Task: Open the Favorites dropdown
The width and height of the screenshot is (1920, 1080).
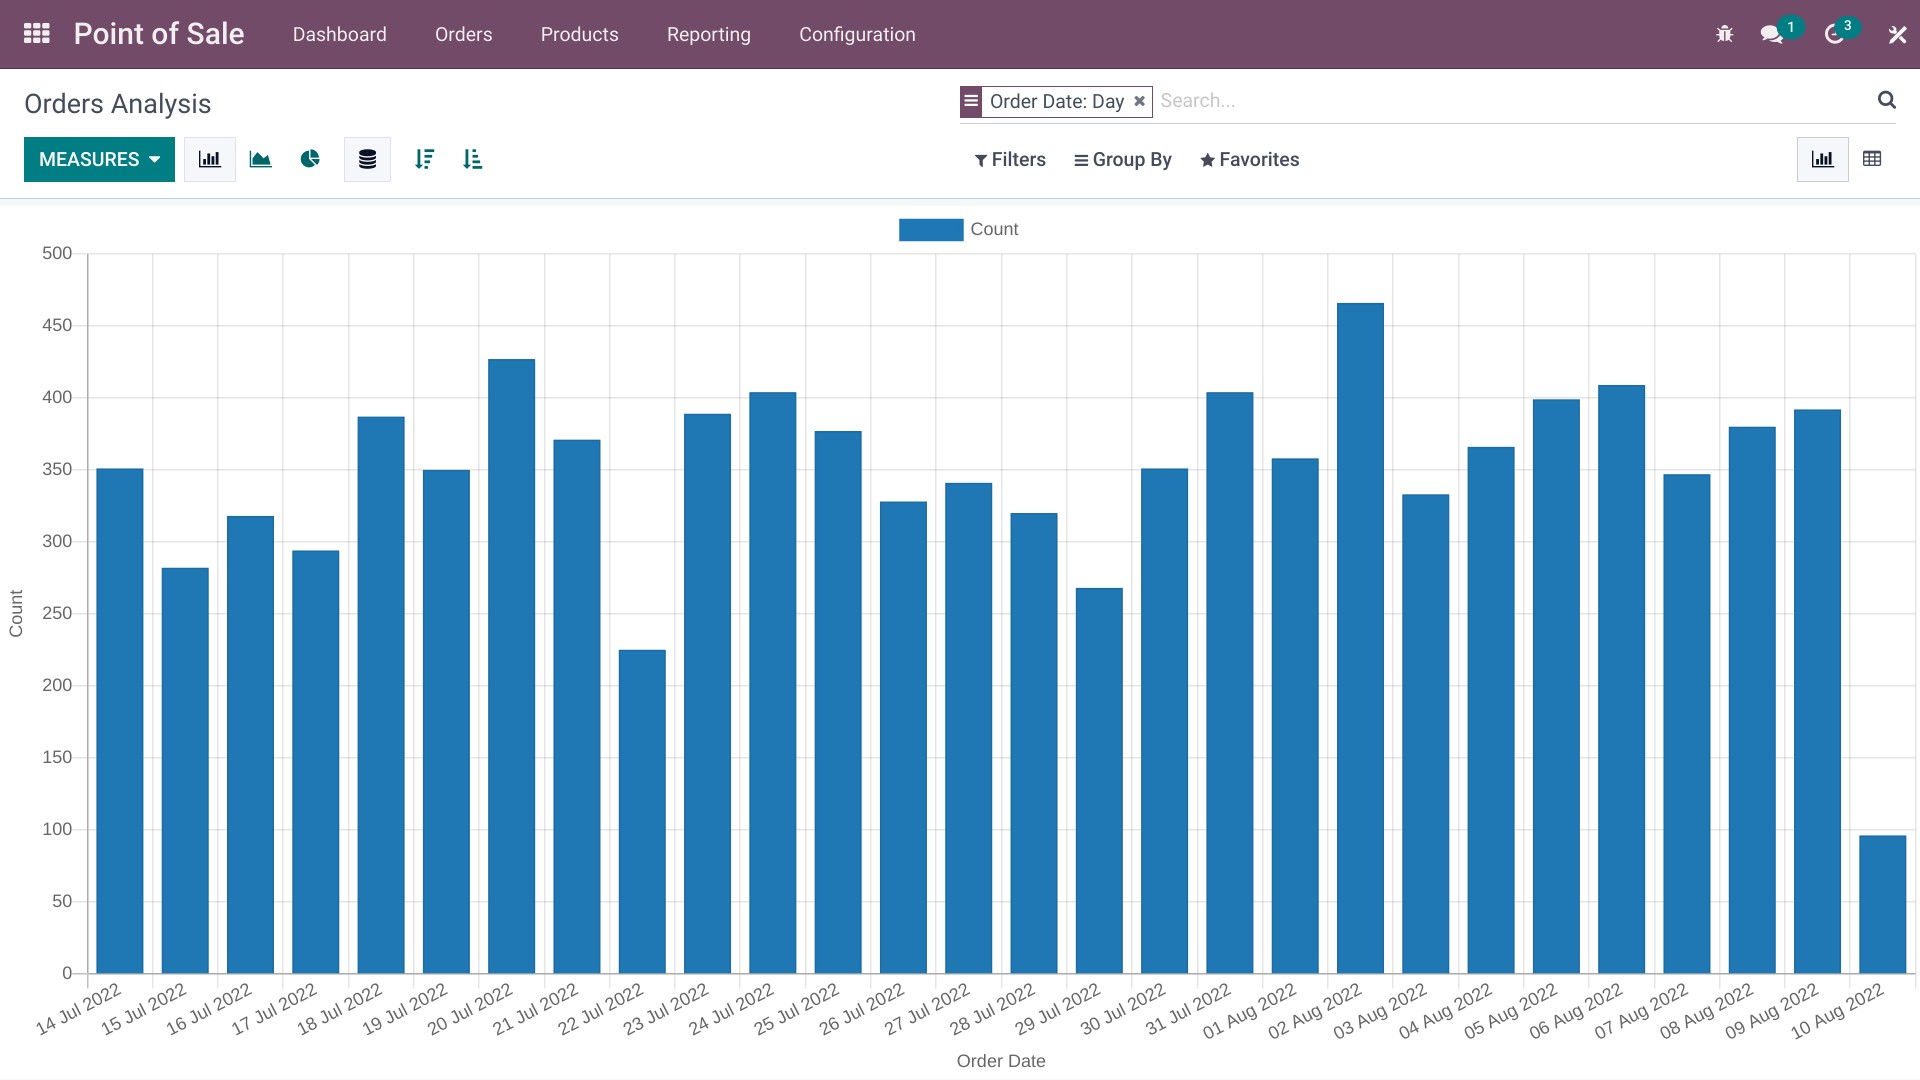Action: pos(1249,160)
